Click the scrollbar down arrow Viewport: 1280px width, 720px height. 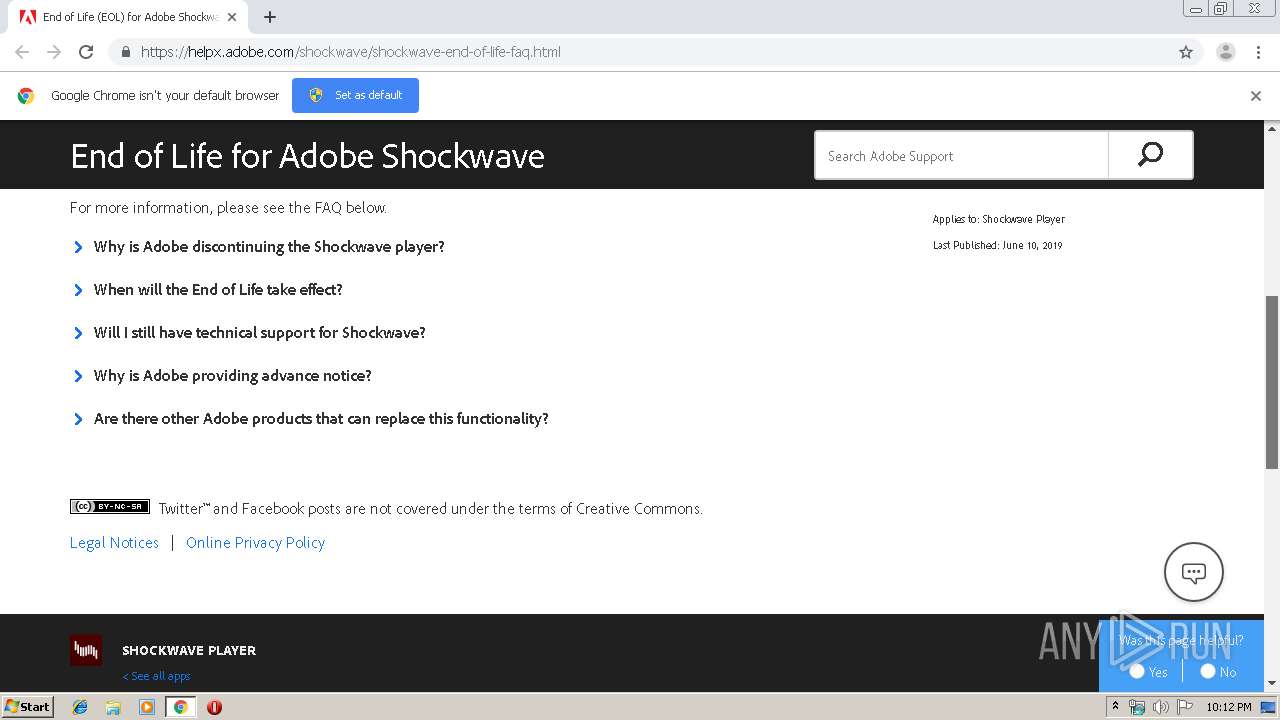tap(1272, 683)
